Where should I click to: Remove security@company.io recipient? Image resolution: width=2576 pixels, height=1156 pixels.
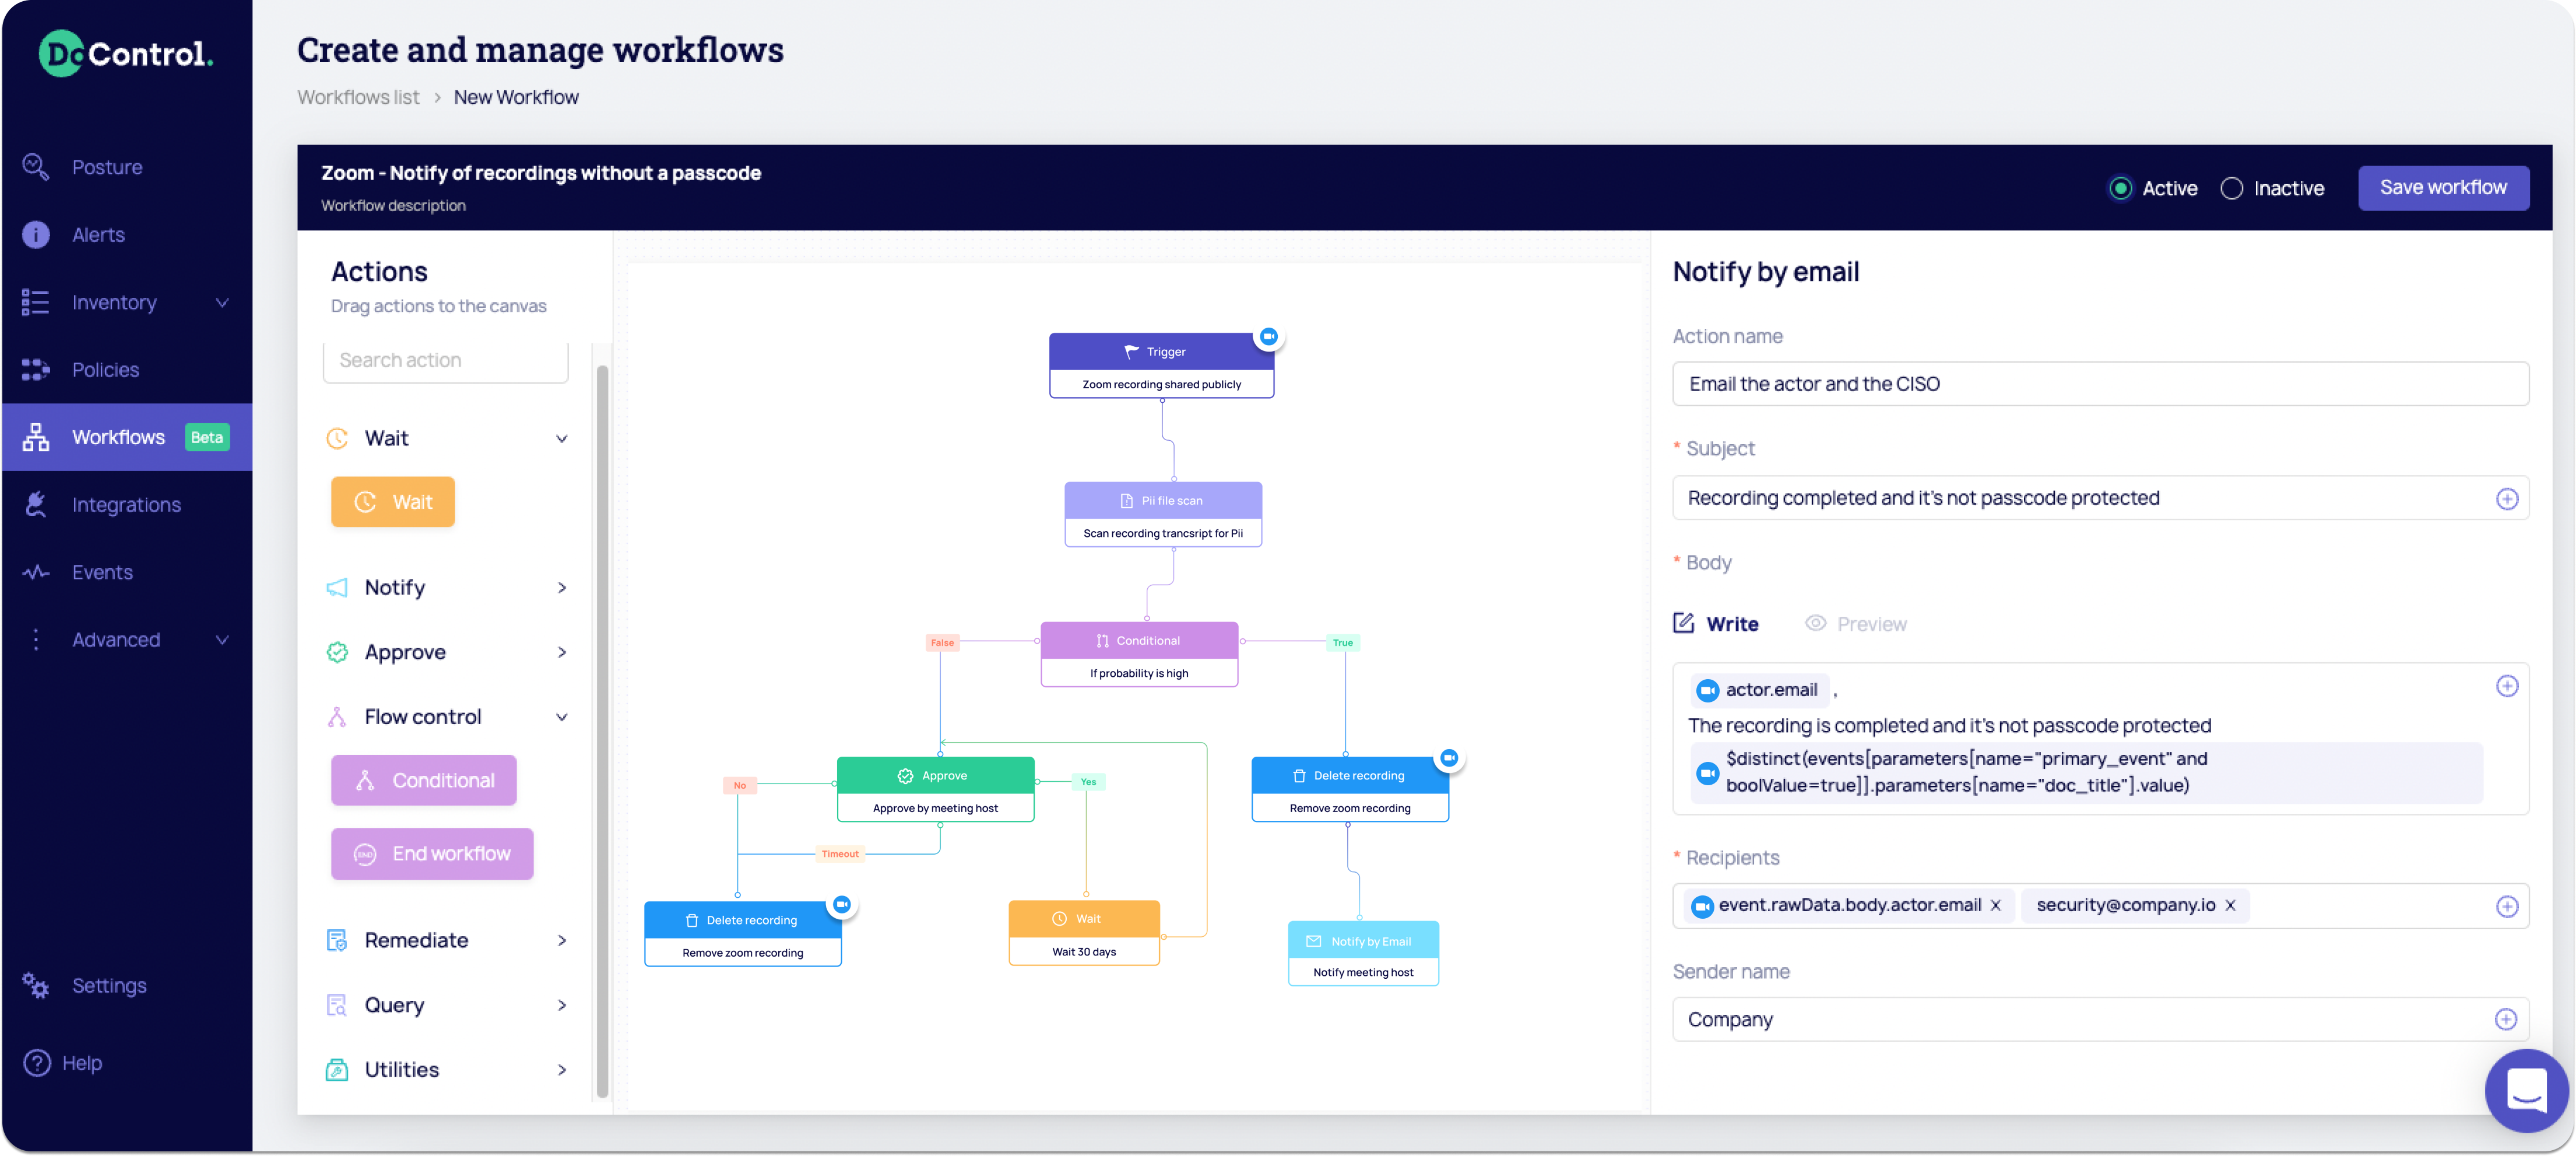(2230, 906)
